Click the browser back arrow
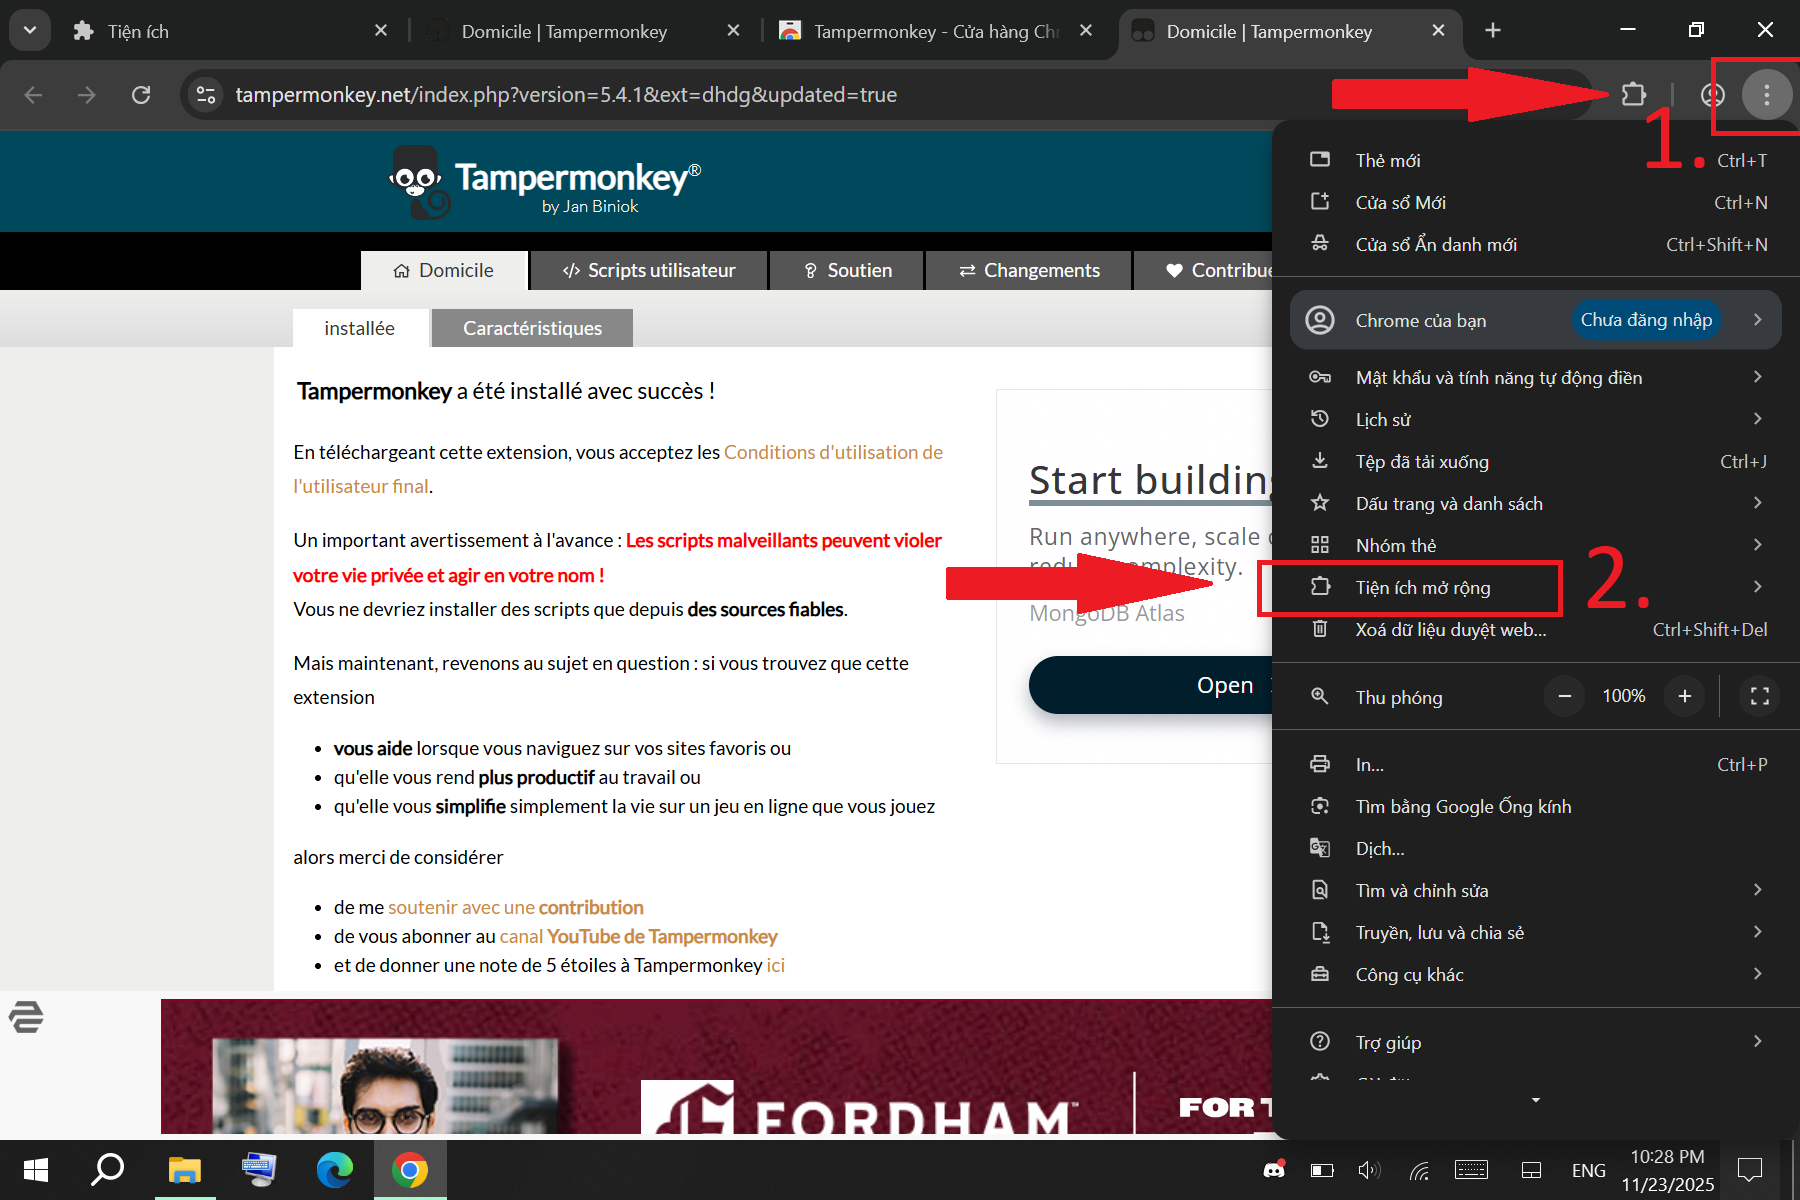 33,95
